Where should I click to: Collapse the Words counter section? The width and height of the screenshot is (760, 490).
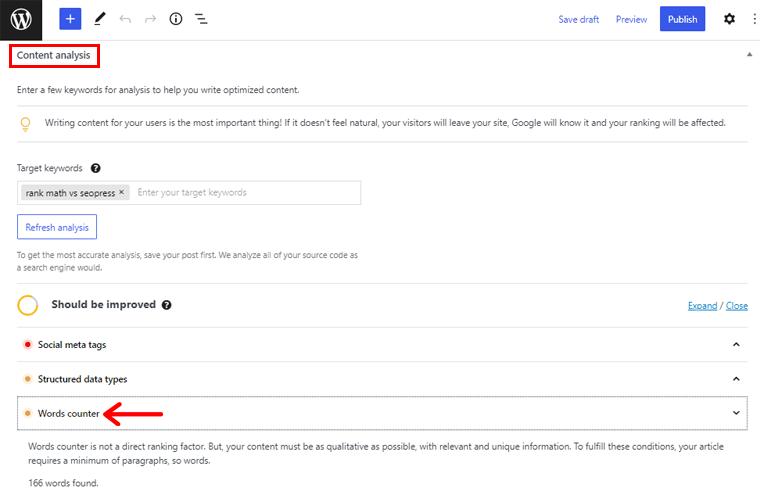(x=382, y=413)
